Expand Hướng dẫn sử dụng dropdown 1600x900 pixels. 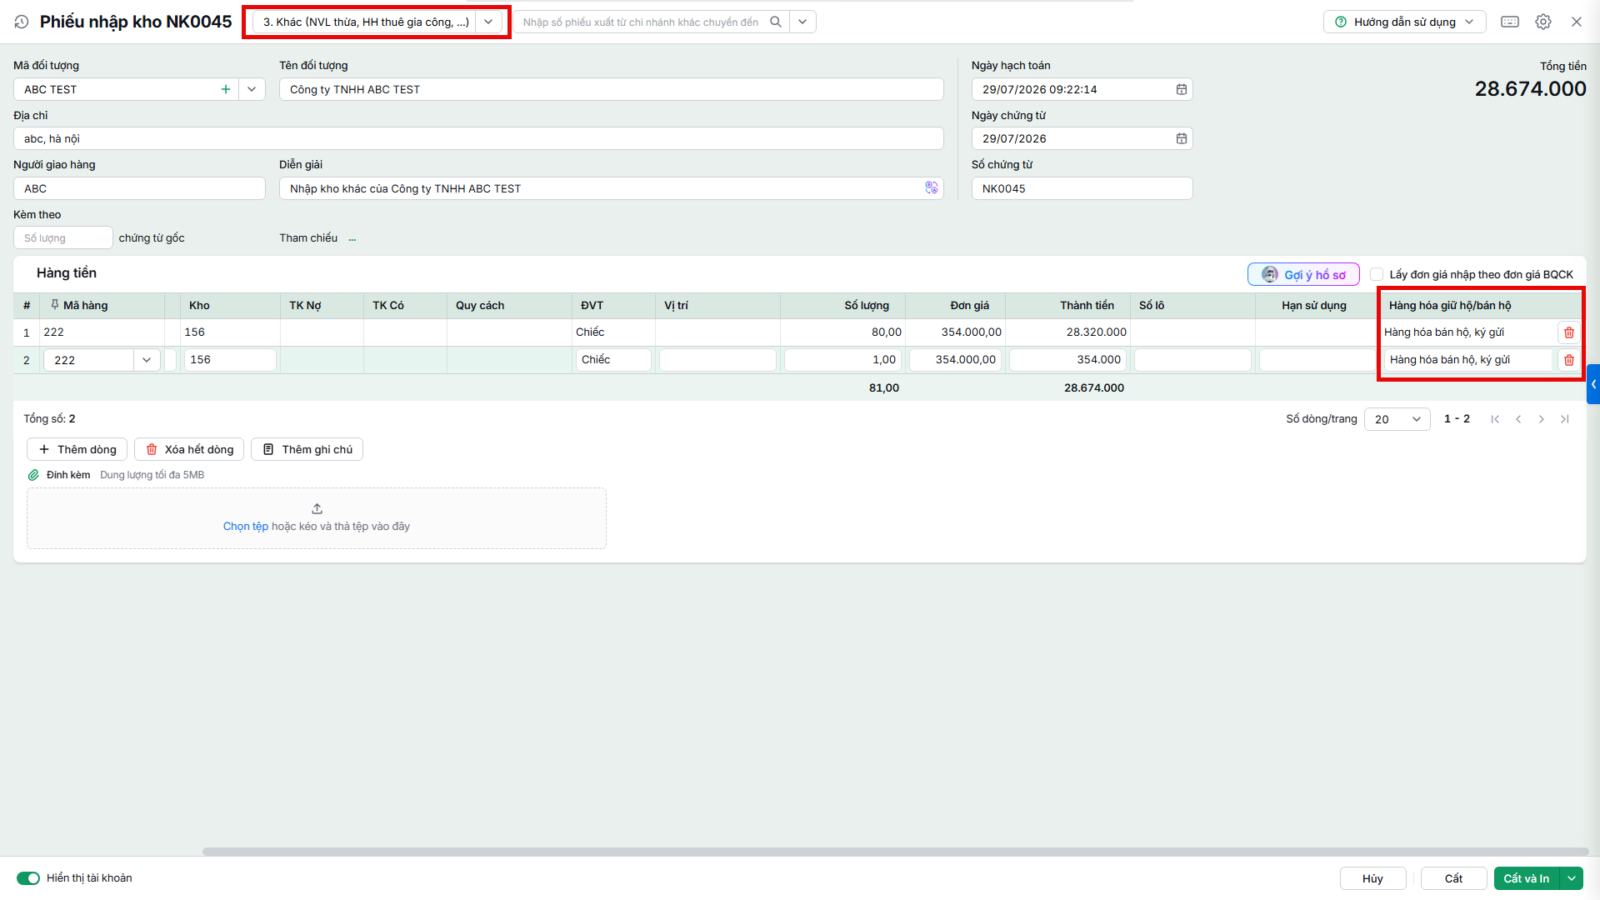coord(1404,22)
